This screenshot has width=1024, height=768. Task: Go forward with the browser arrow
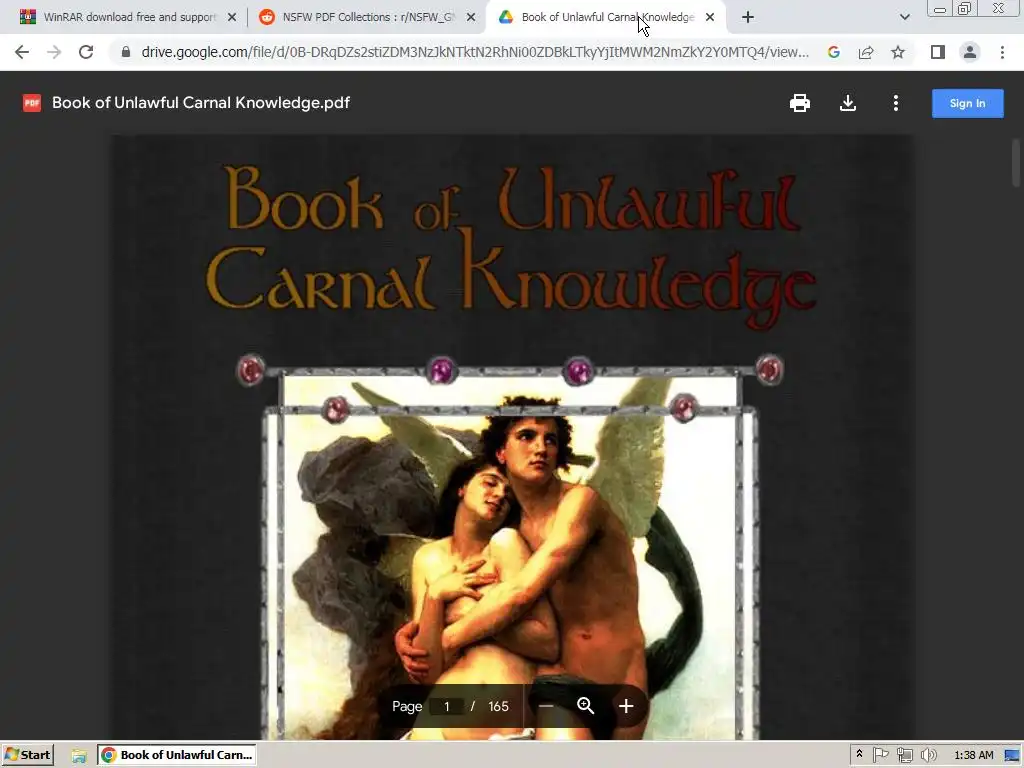point(54,52)
